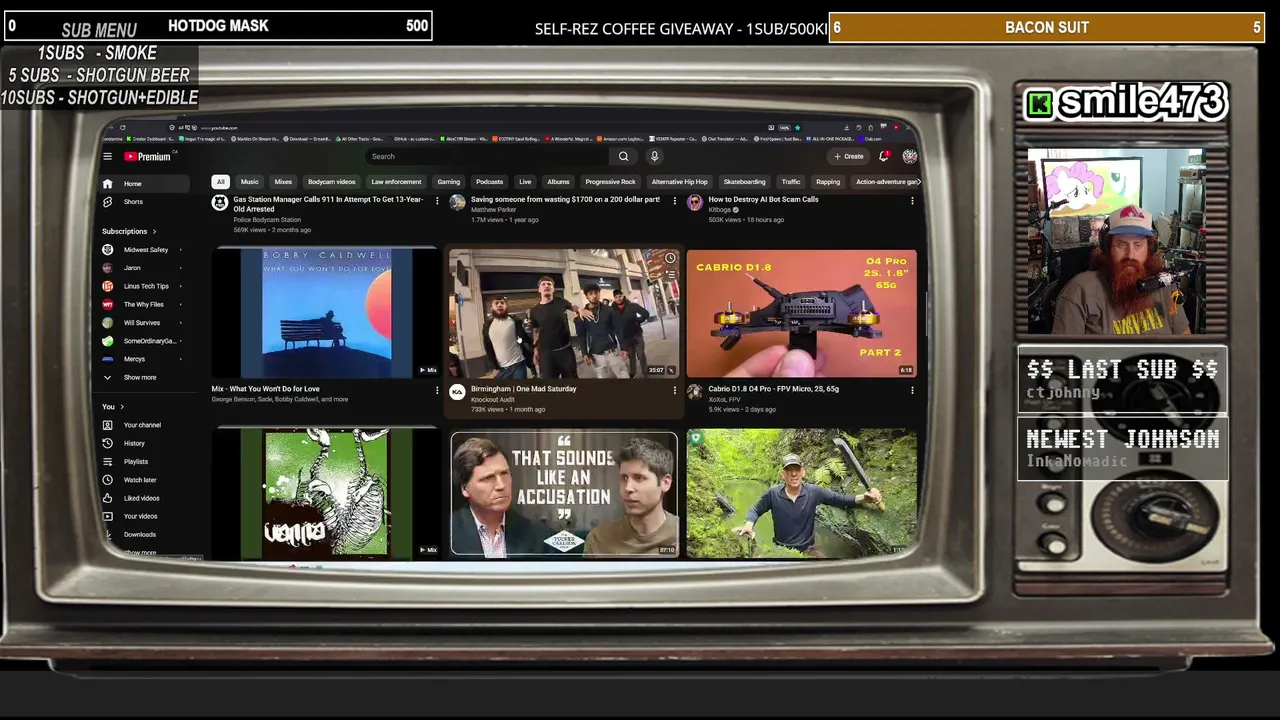Screen dimensions: 1280x720
Task: Click the YouTube Premium logo
Action: [x=148, y=156]
